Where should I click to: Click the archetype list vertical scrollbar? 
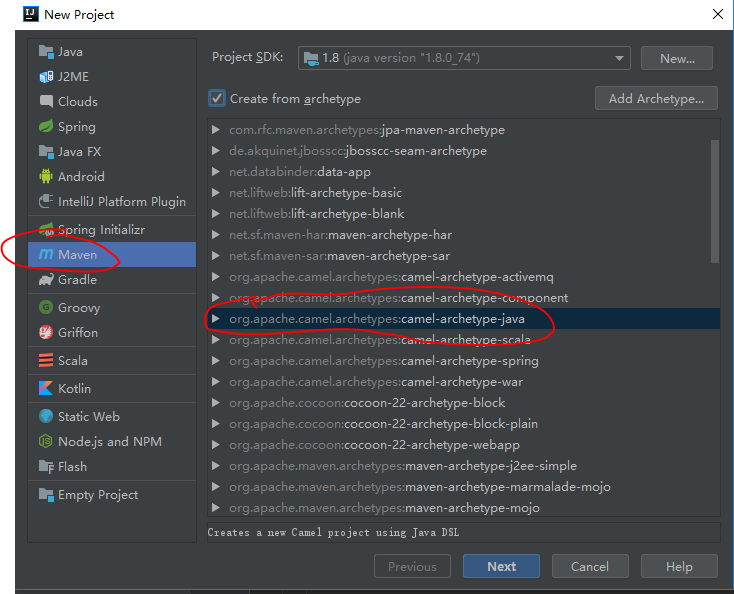(715, 201)
